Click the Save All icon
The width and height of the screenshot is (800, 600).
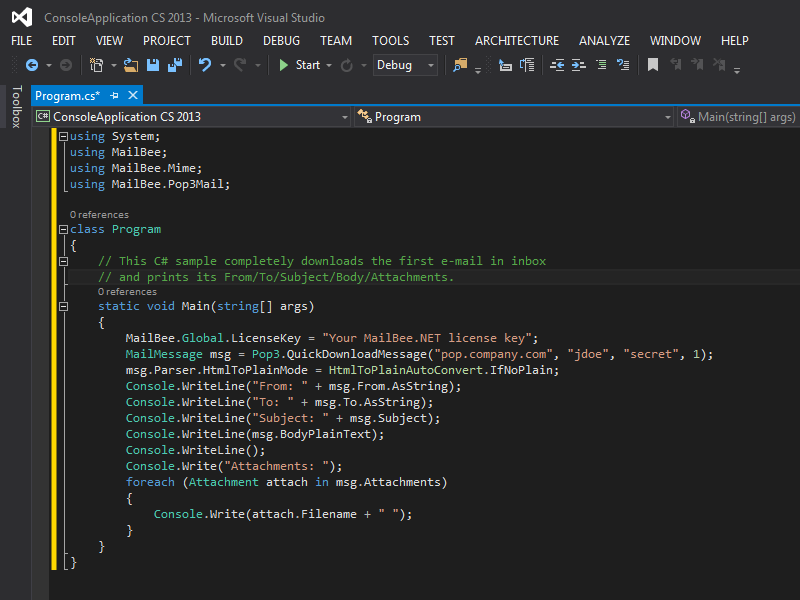[x=174, y=65]
